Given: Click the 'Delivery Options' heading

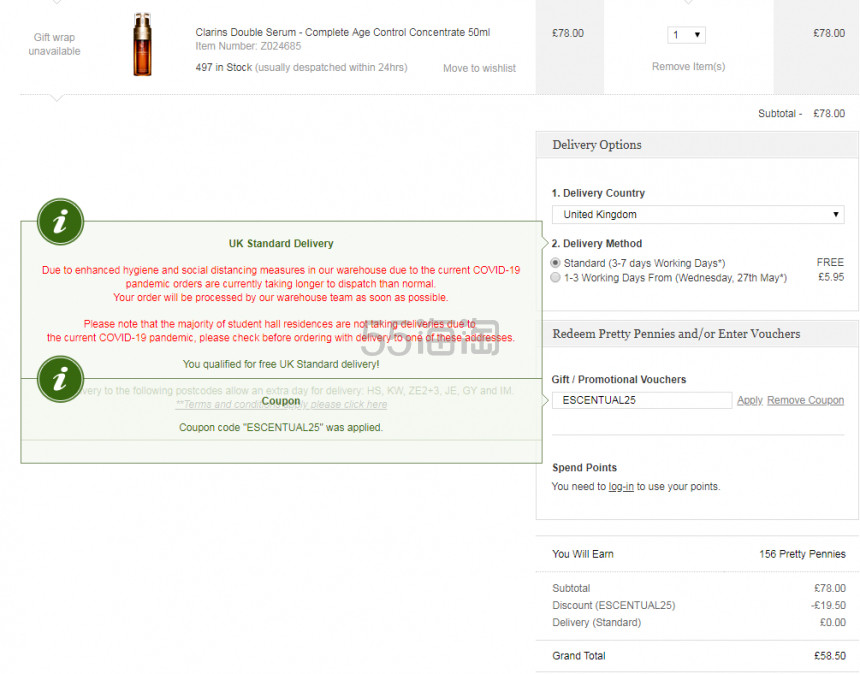Looking at the screenshot, I should point(597,145).
